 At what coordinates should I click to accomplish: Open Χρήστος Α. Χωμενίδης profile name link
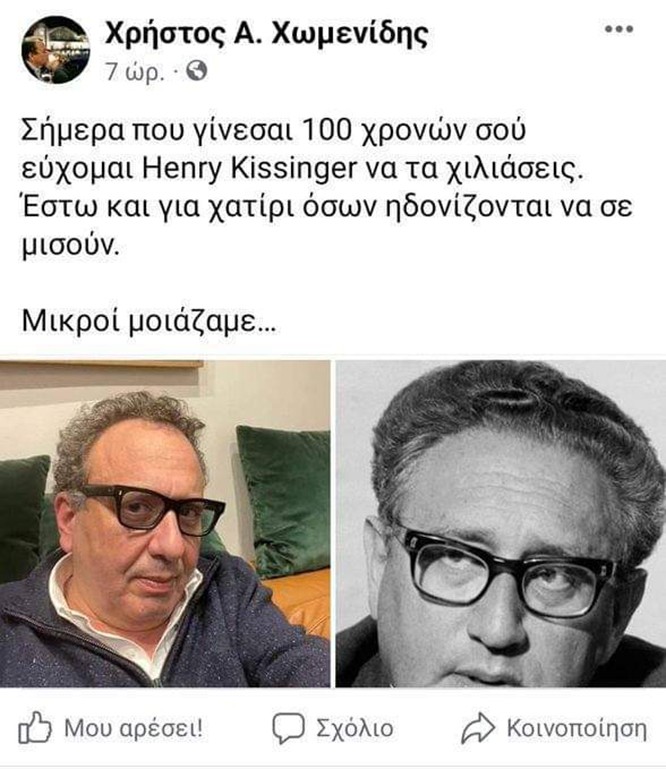point(266,34)
